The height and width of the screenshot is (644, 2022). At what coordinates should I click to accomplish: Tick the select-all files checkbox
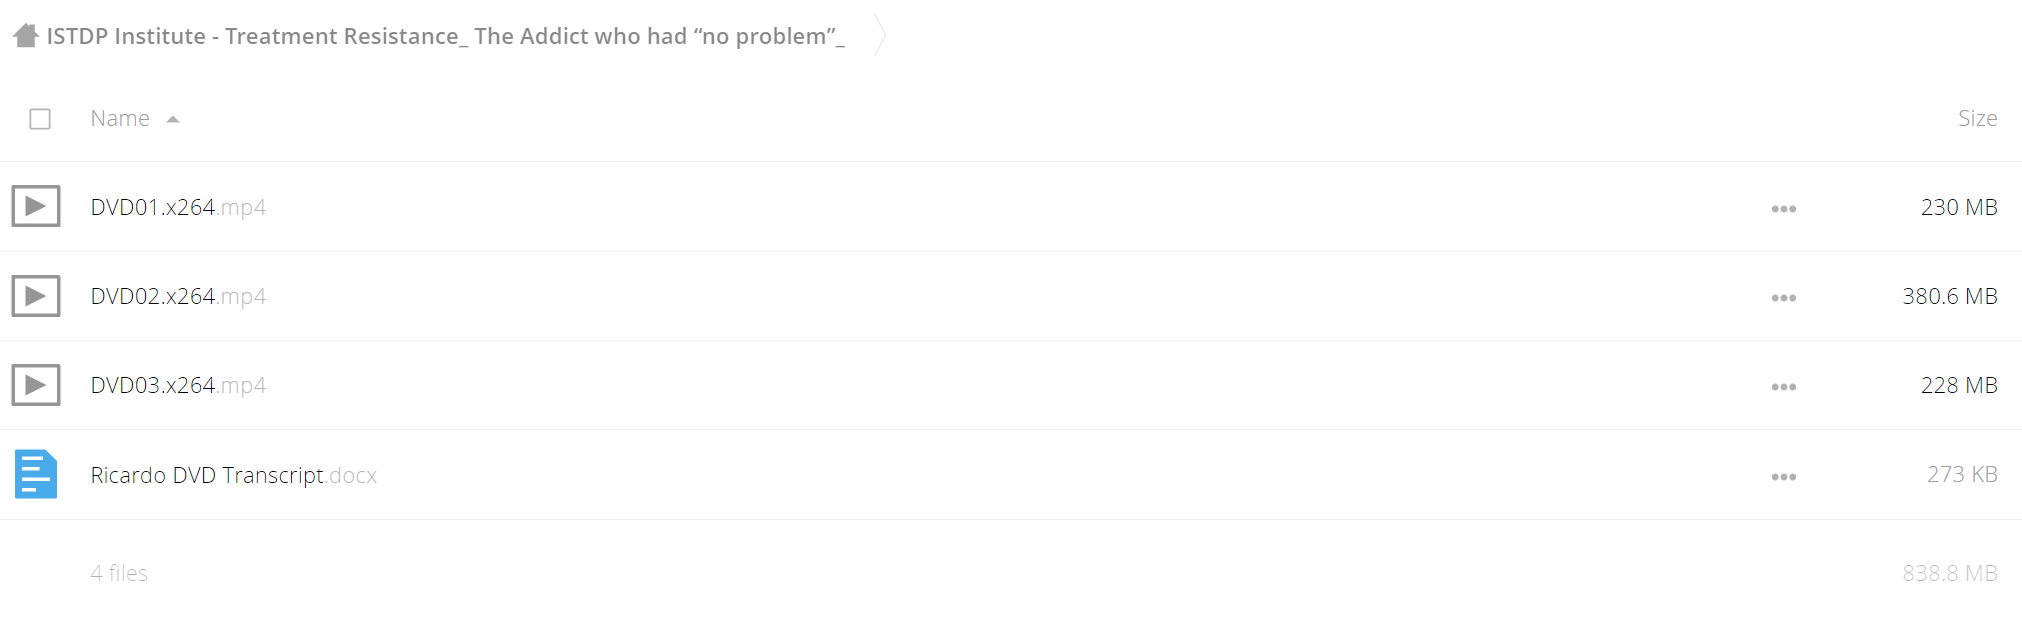40,119
